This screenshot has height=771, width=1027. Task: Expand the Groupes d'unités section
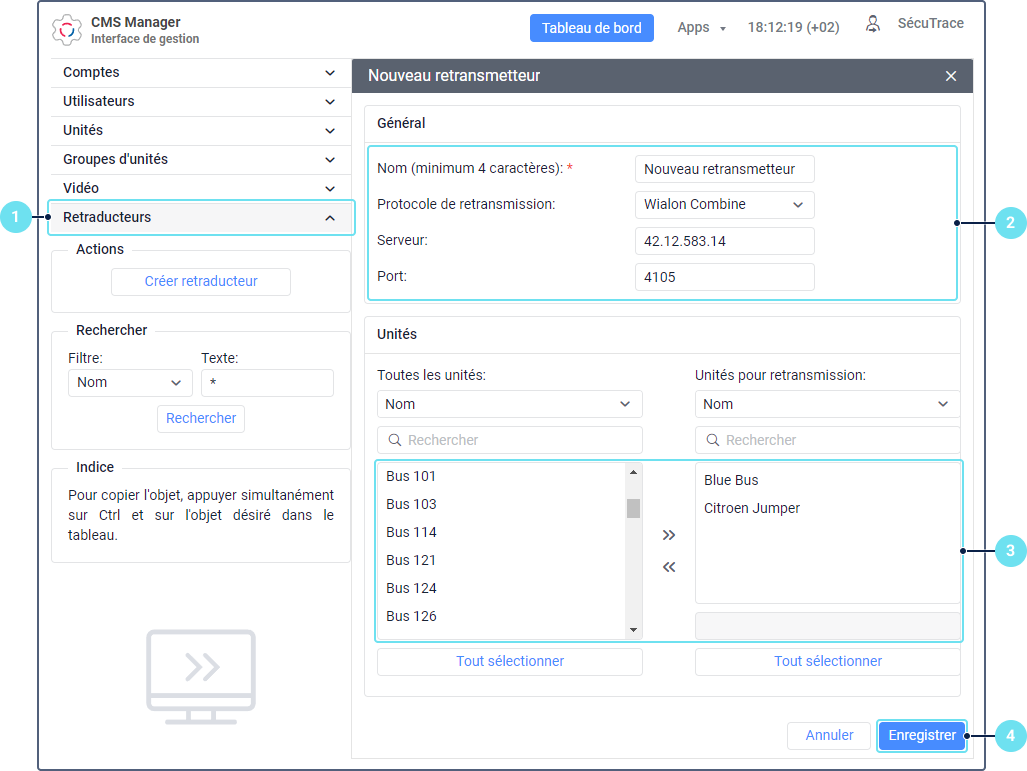coord(200,160)
